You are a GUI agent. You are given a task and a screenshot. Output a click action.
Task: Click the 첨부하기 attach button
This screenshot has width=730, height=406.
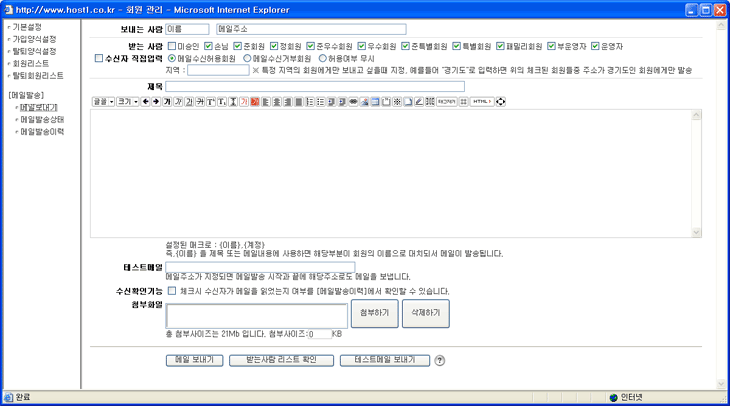click(x=374, y=313)
